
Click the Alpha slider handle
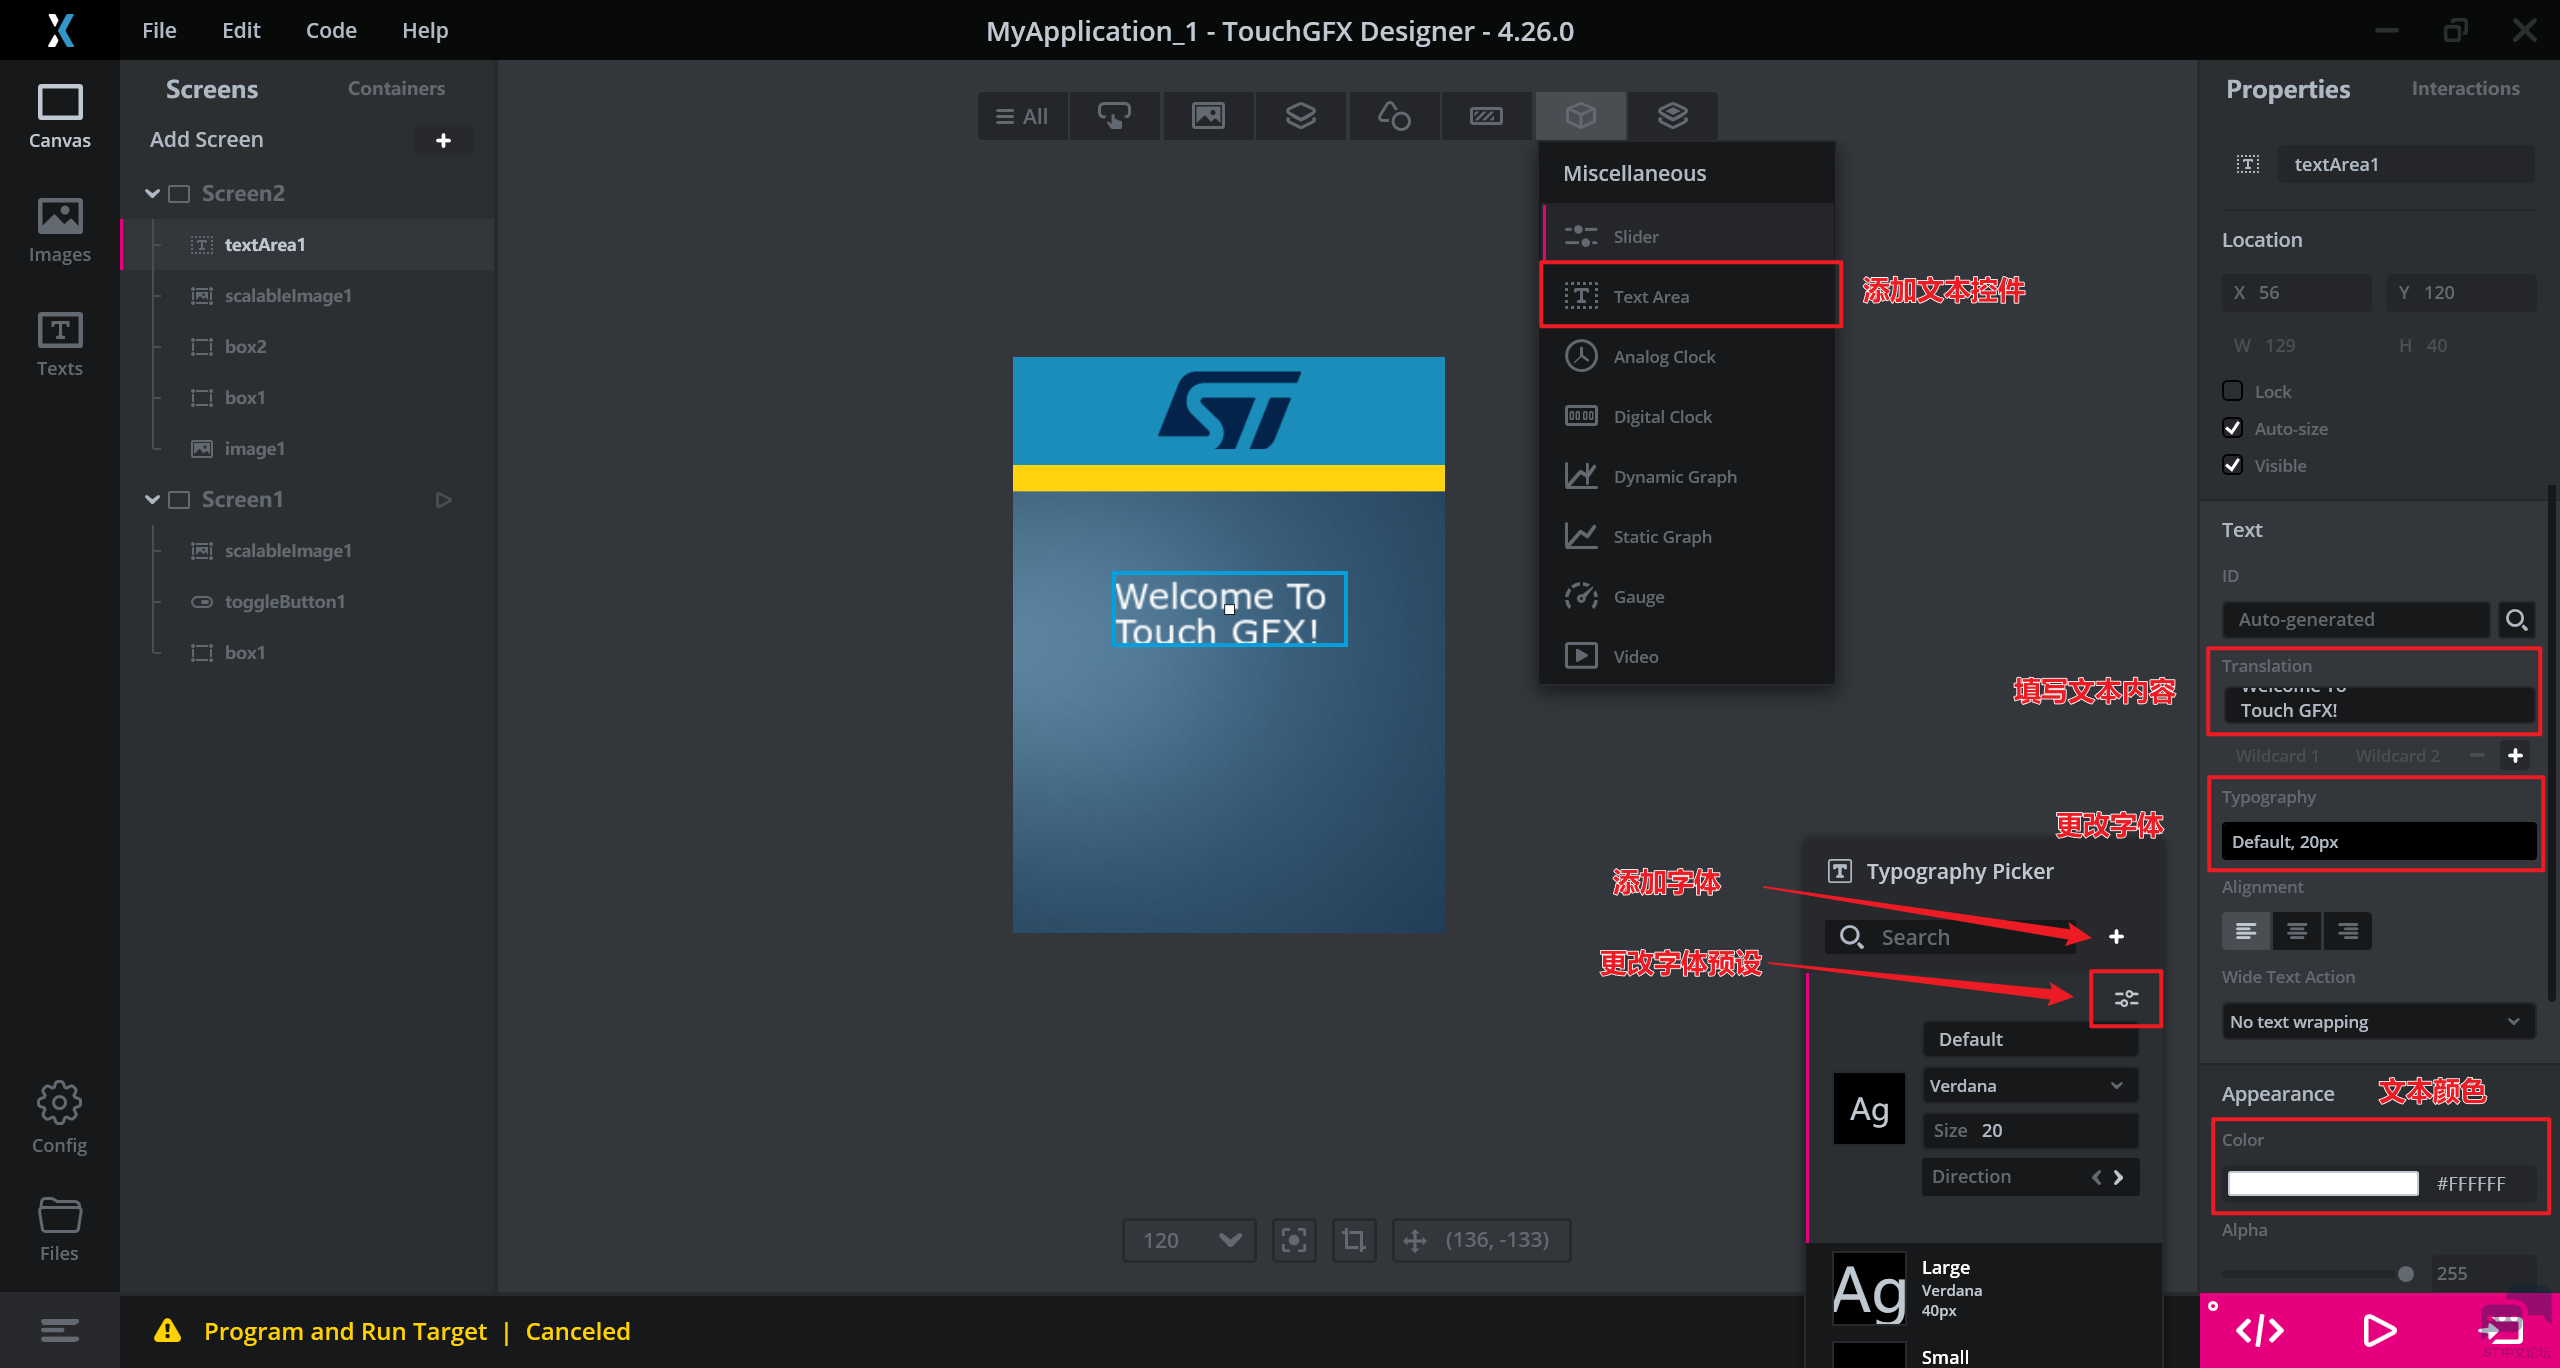pyautogui.click(x=2405, y=1273)
